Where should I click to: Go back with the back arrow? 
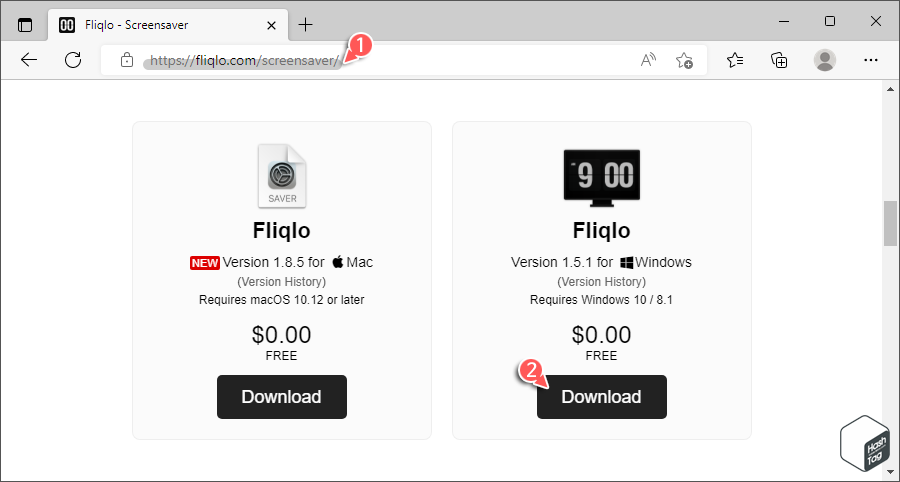click(x=29, y=60)
